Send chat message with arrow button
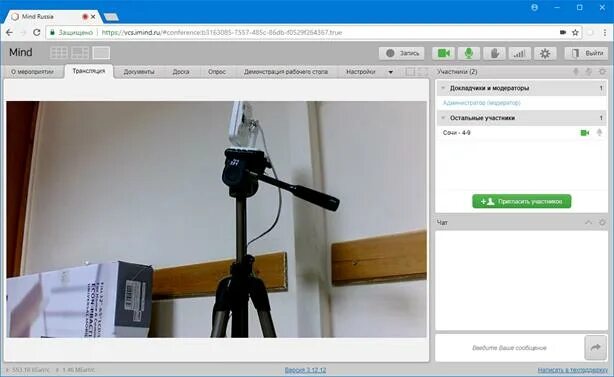The height and width of the screenshot is (377, 614). coord(596,347)
